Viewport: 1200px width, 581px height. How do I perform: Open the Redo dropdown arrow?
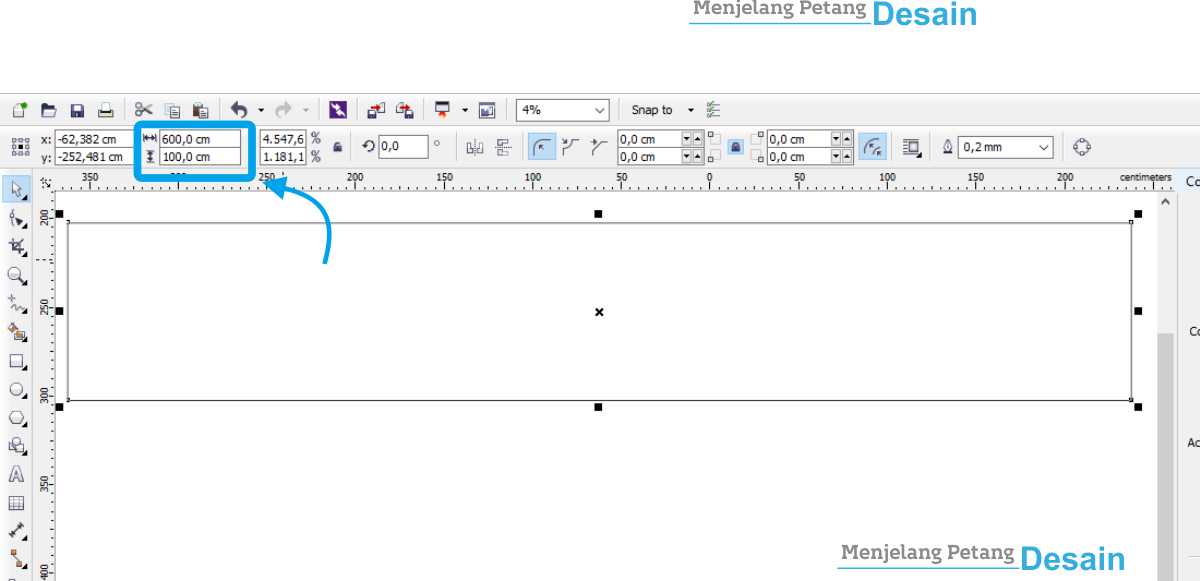click(x=306, y=109)
